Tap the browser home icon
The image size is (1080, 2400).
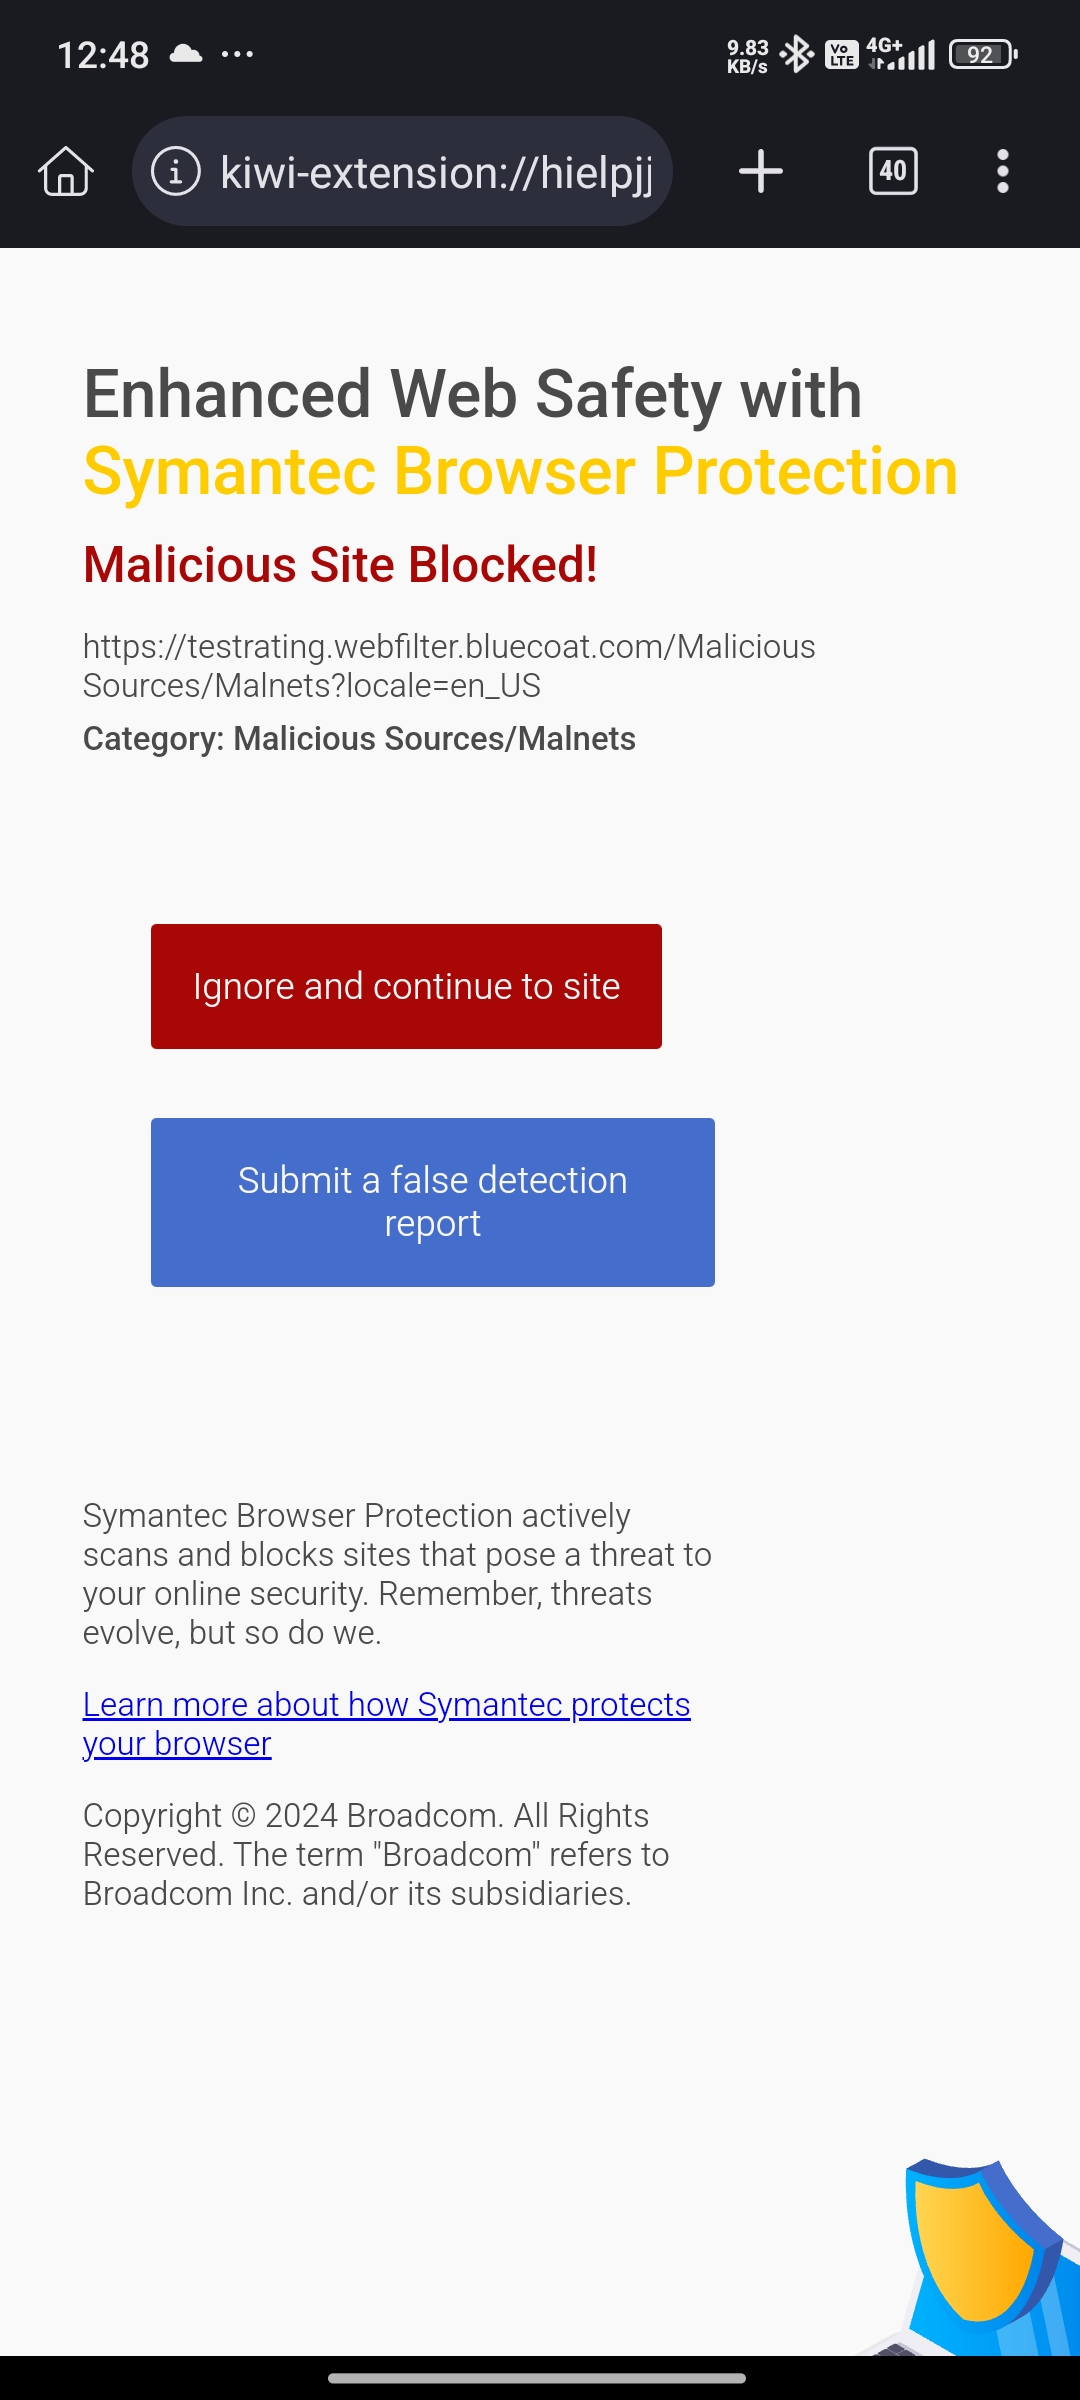[66, 171]
